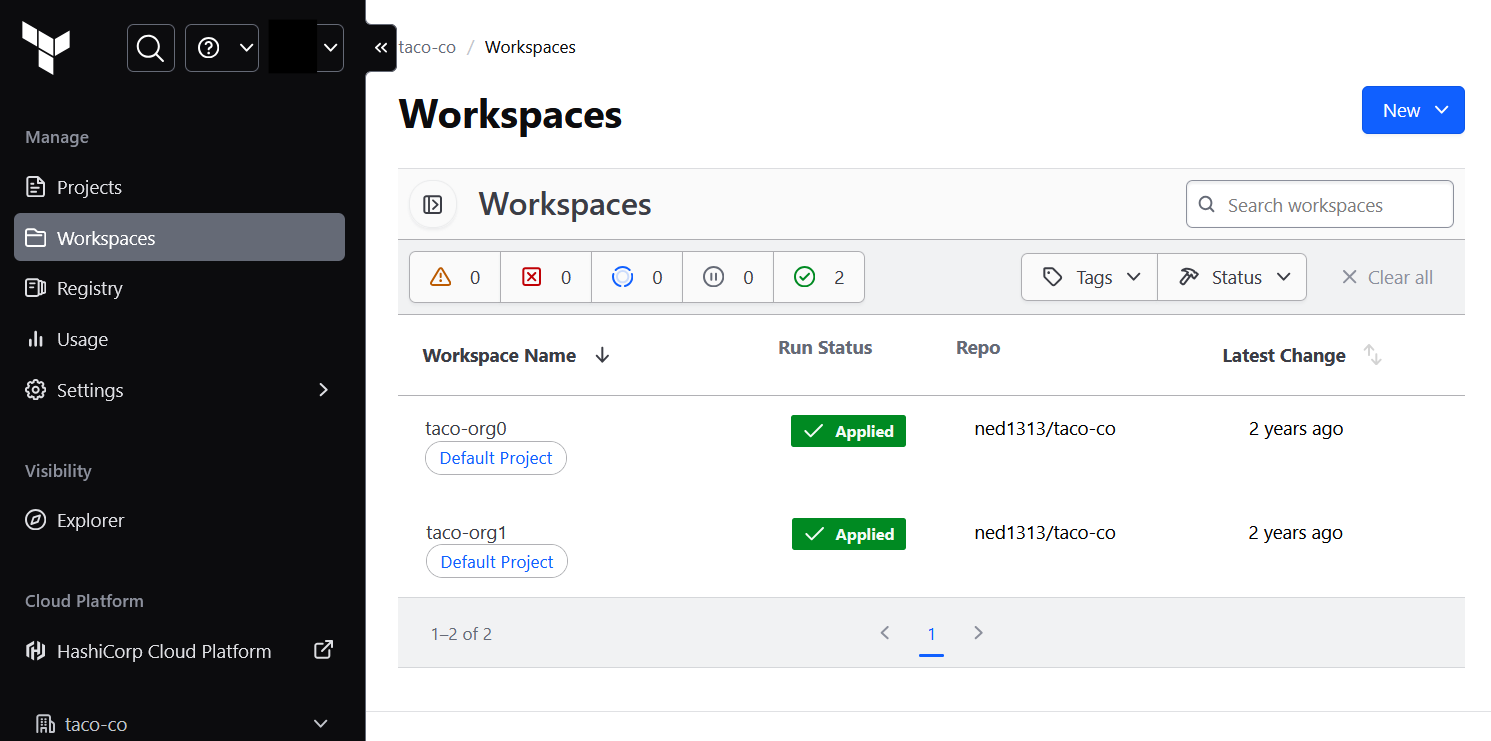Viewport: 1491px width, 741px height.
Task: Filter by applied success status
Action: coord(819,277)
